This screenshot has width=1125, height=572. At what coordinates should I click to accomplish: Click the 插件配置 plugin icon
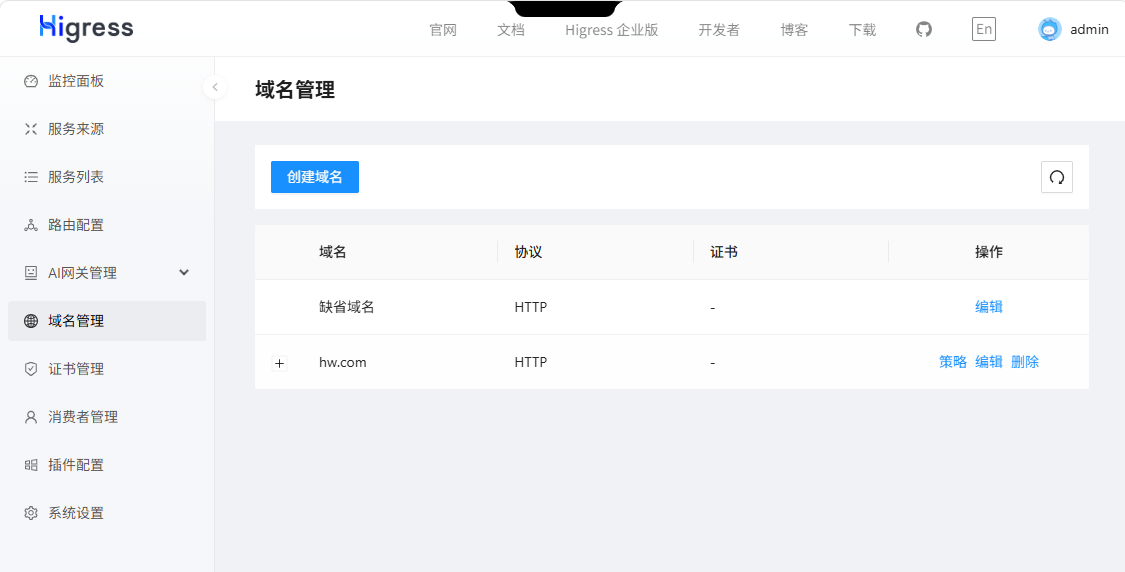click(31, 465)
